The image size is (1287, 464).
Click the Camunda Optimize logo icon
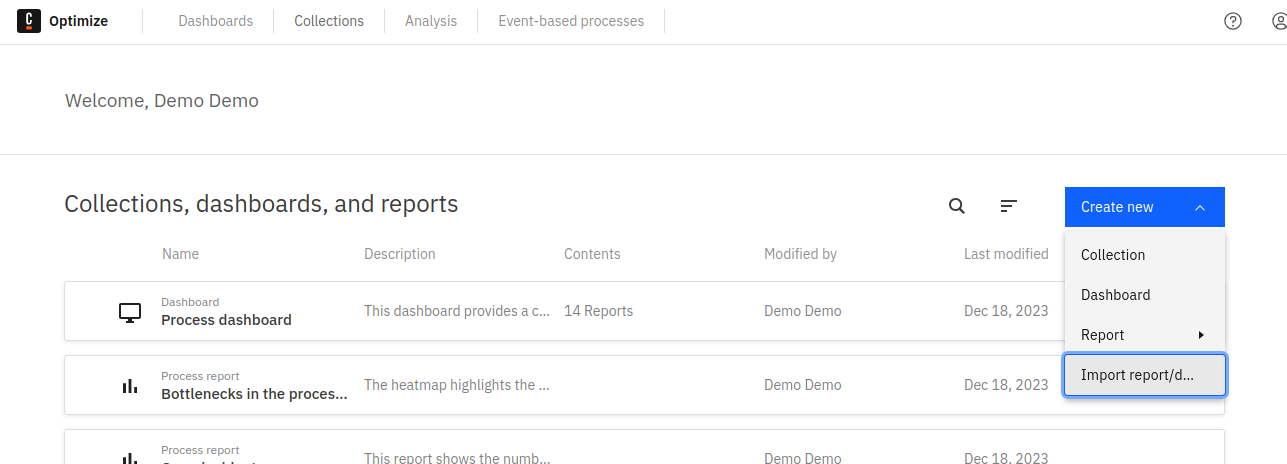click(29, 21)
